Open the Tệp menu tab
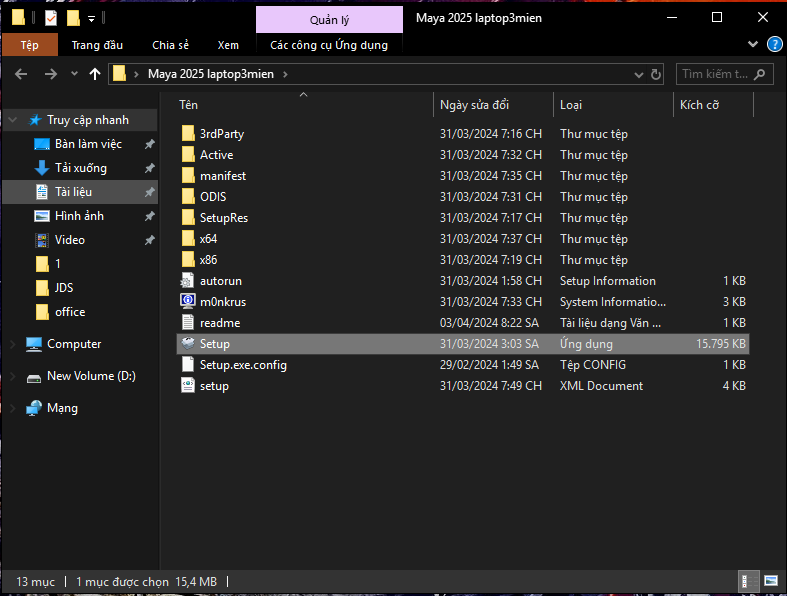787x596 pixels. 29,45
